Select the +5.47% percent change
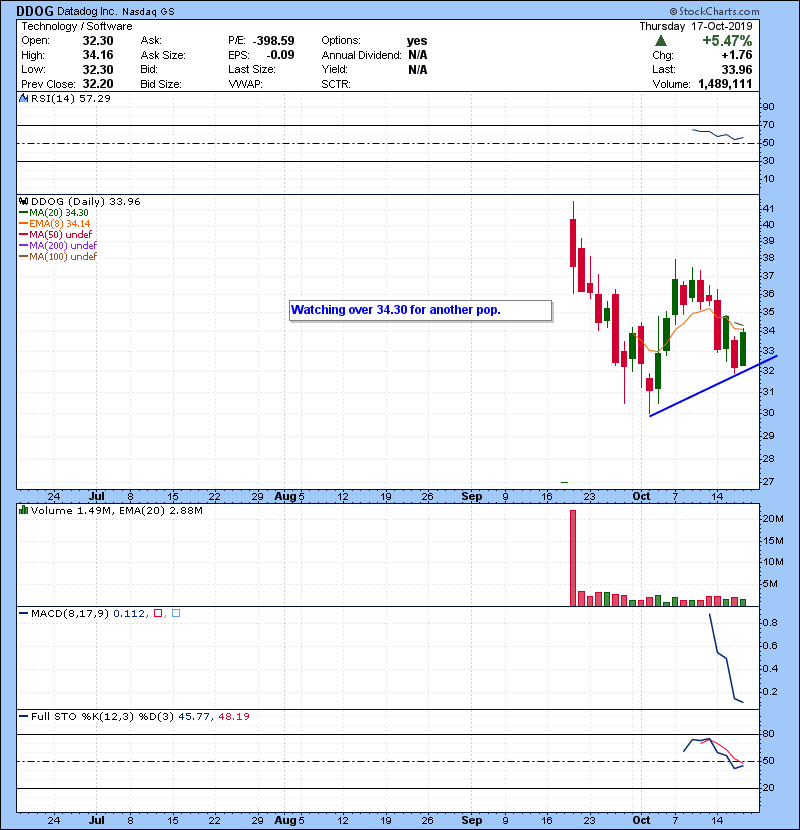Viewport: 800px width, 830px height. click(727, 41)
